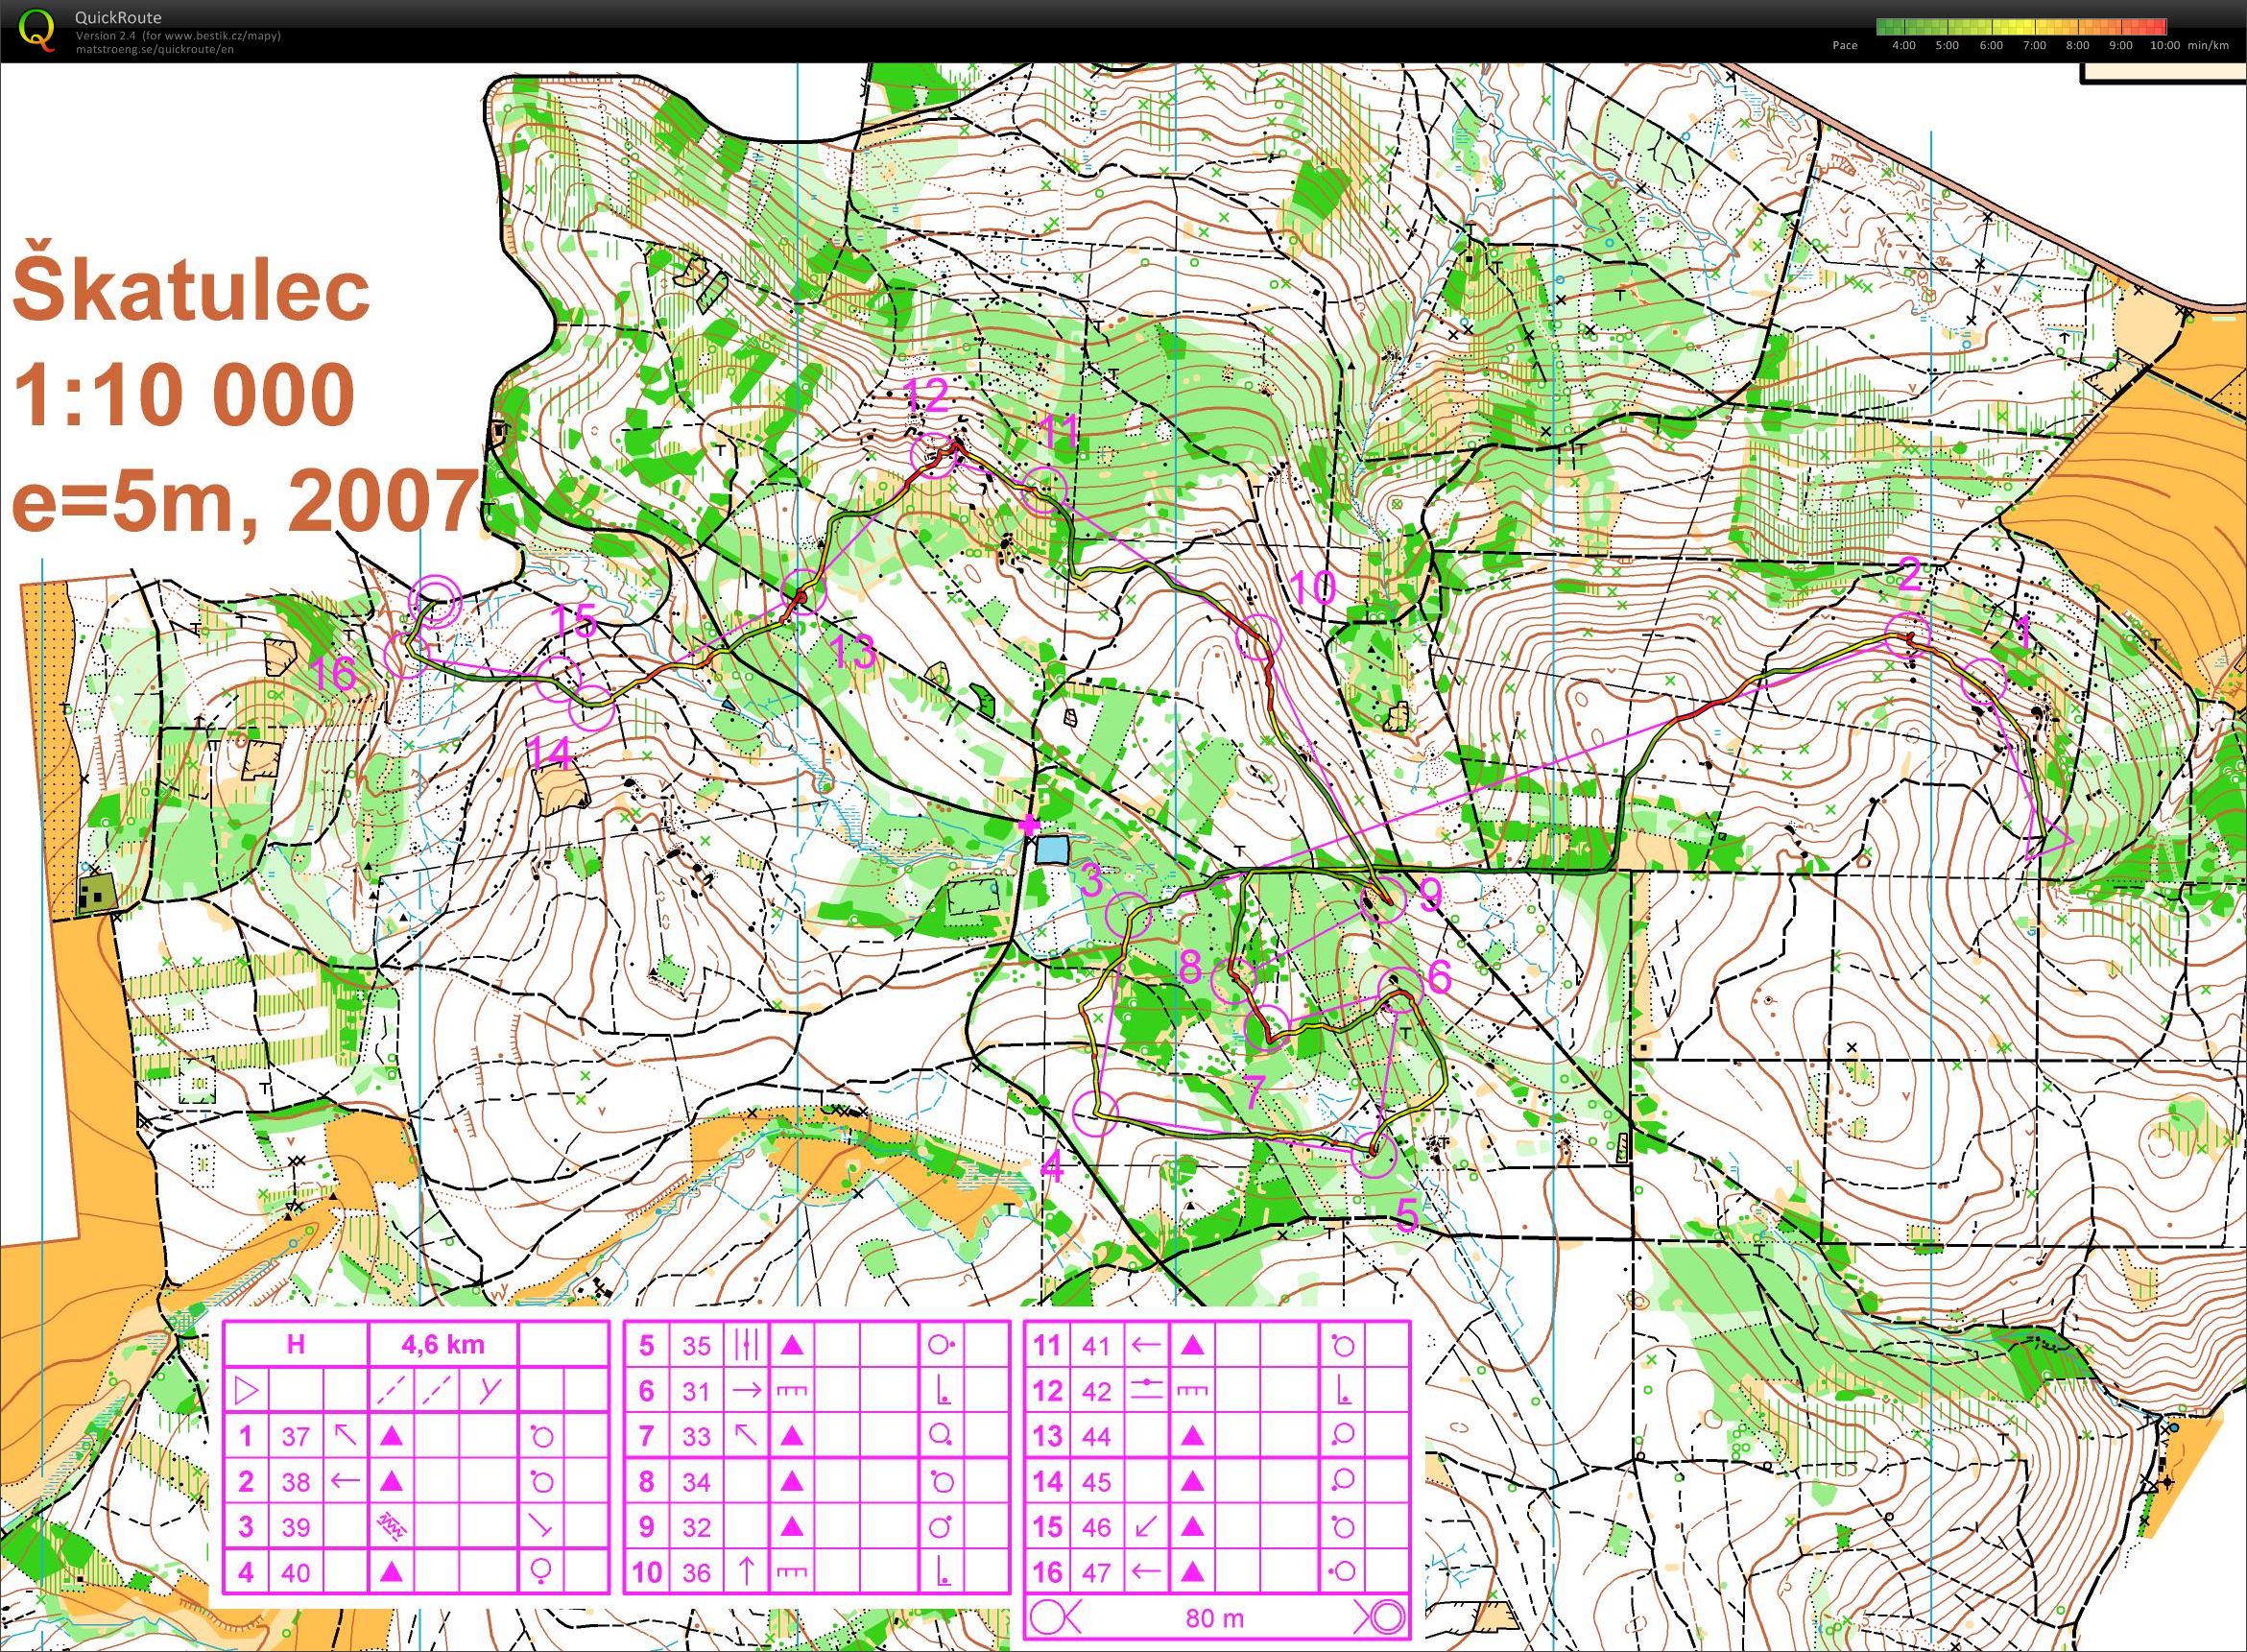Click the '10:00 min/km' pace legend label
The width and height of the screenshot is (2247, 1652).
(x=2189, y=45)
